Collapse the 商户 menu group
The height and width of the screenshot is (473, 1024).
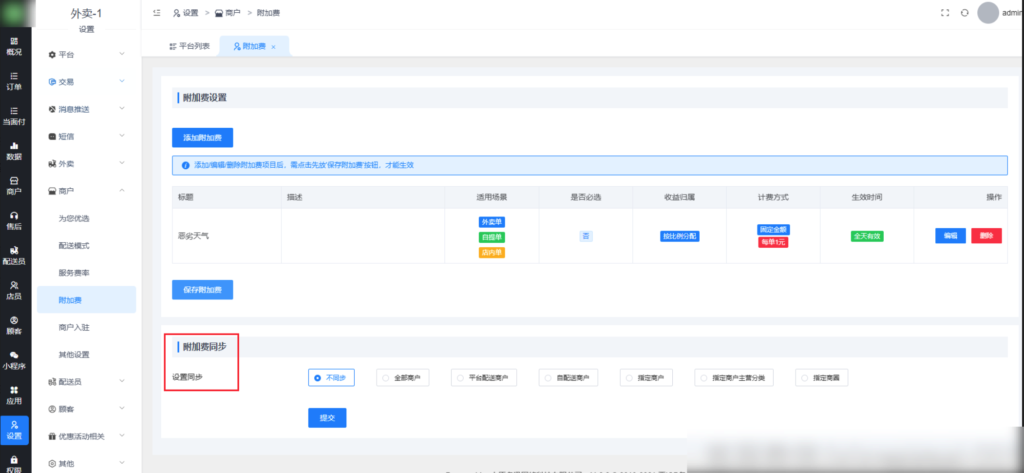(85, 190)
